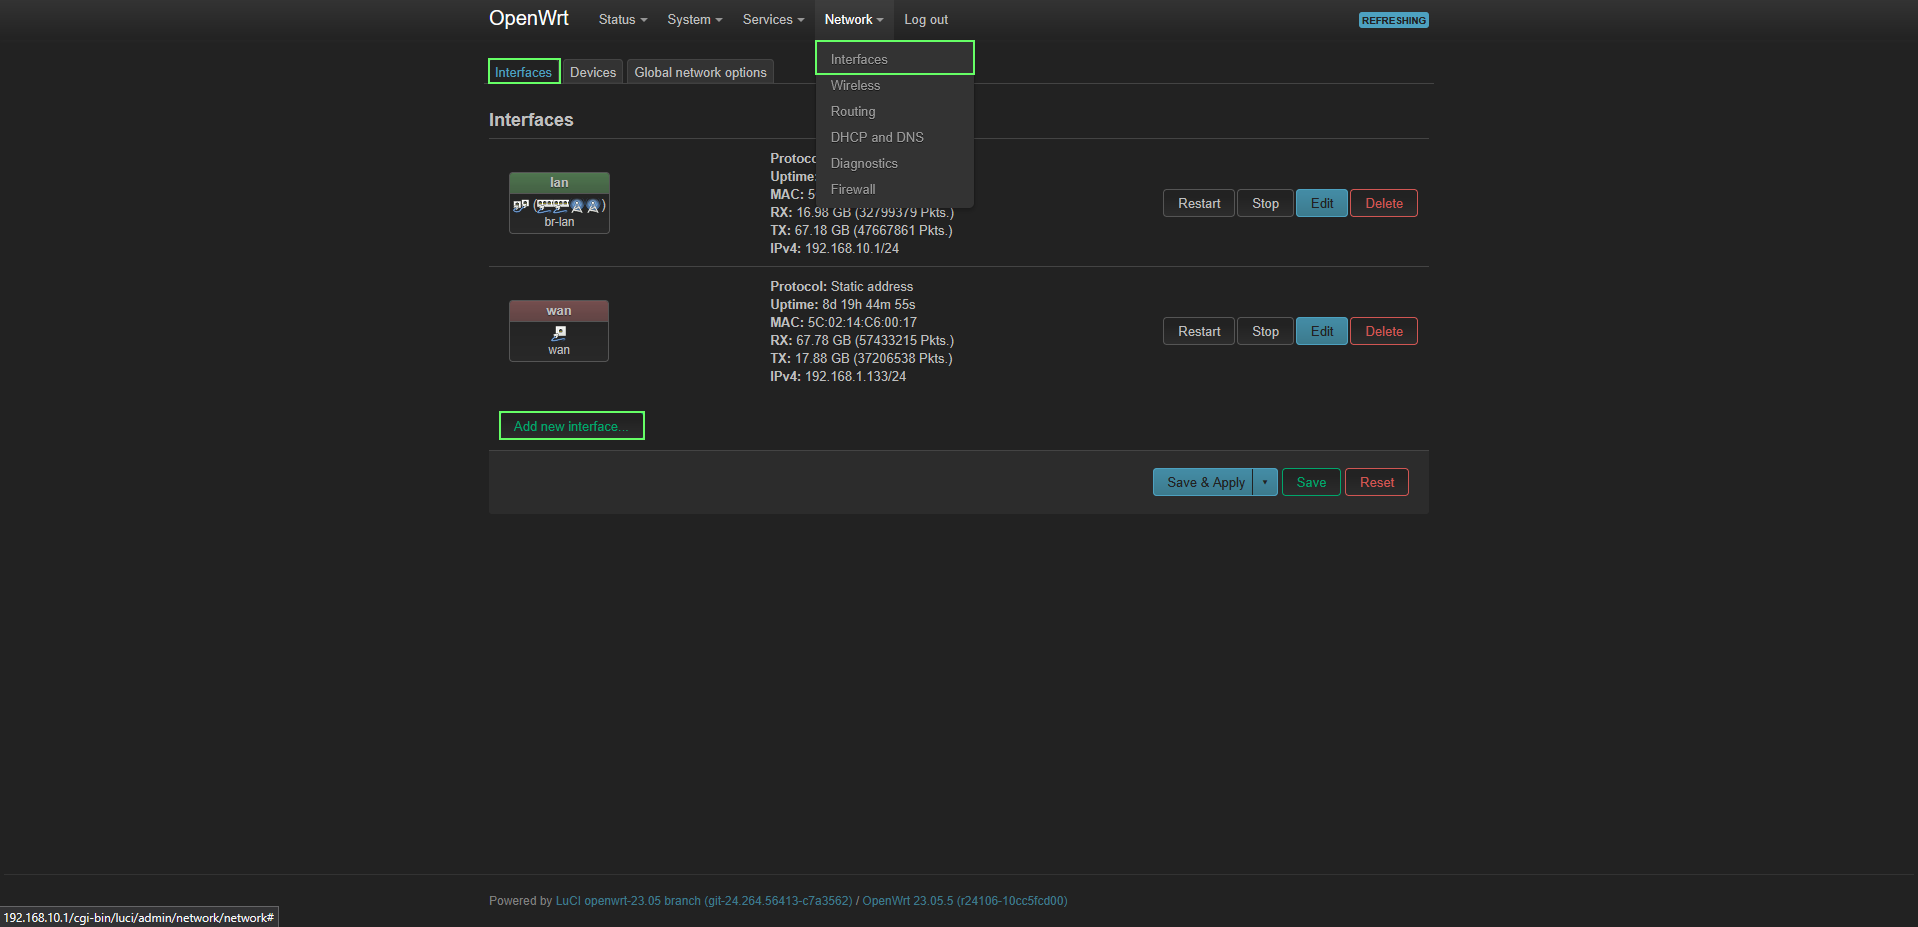Delete the wan interface
This screenshot has height=927, width=1918.
(x=1384, y=331)
